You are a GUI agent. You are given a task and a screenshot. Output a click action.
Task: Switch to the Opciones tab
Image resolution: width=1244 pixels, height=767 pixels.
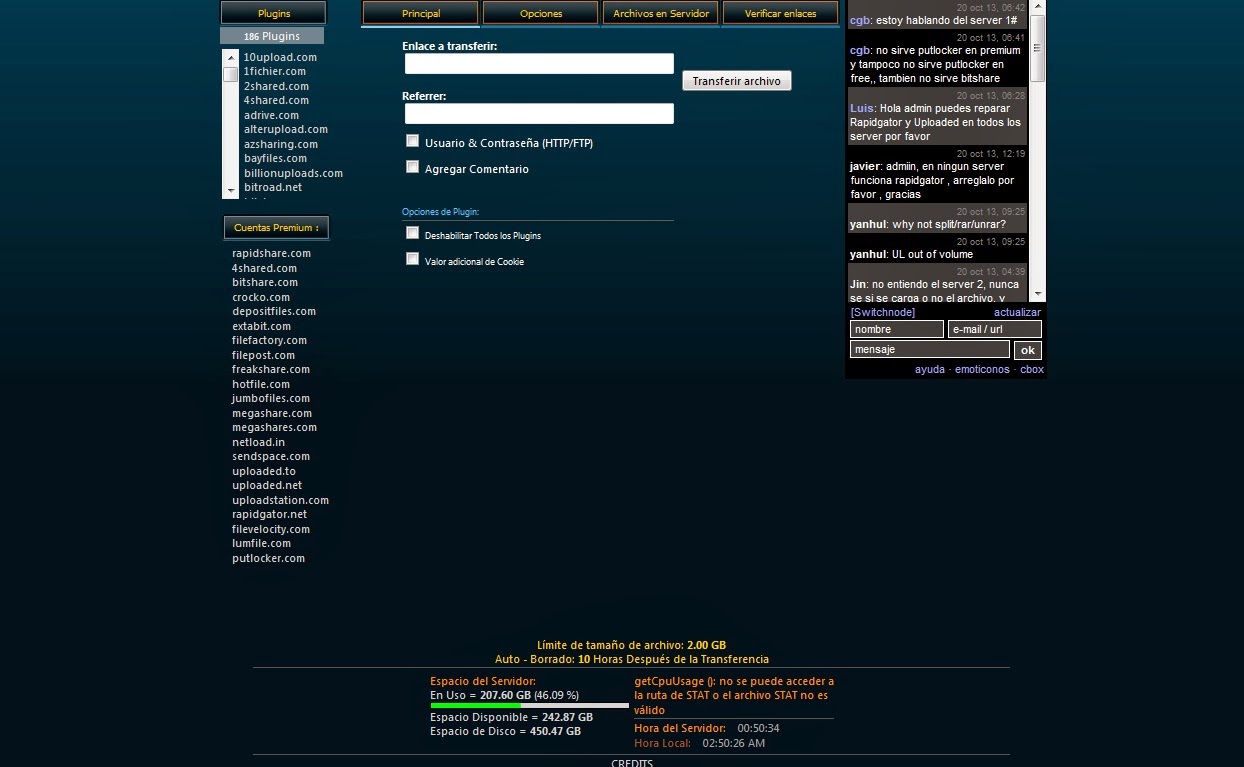pyautogui.click(x=540, y=14)
